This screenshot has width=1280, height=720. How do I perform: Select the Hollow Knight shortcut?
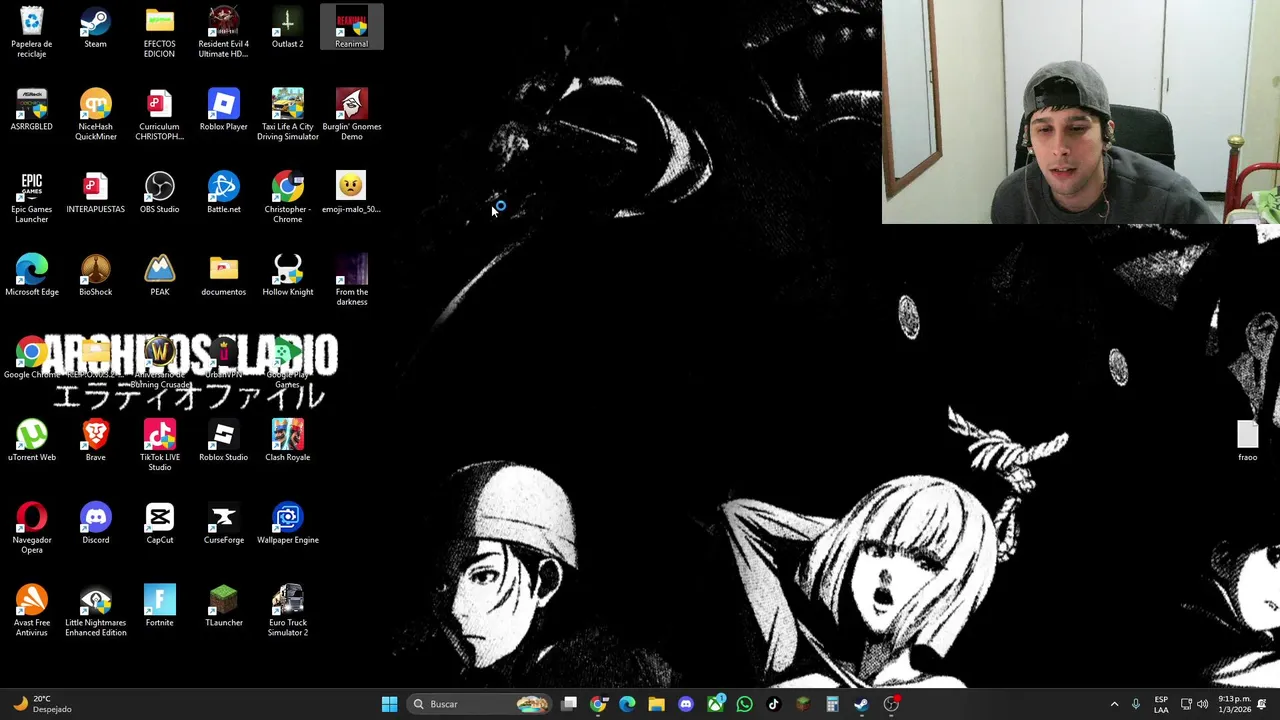coord(287,277)
